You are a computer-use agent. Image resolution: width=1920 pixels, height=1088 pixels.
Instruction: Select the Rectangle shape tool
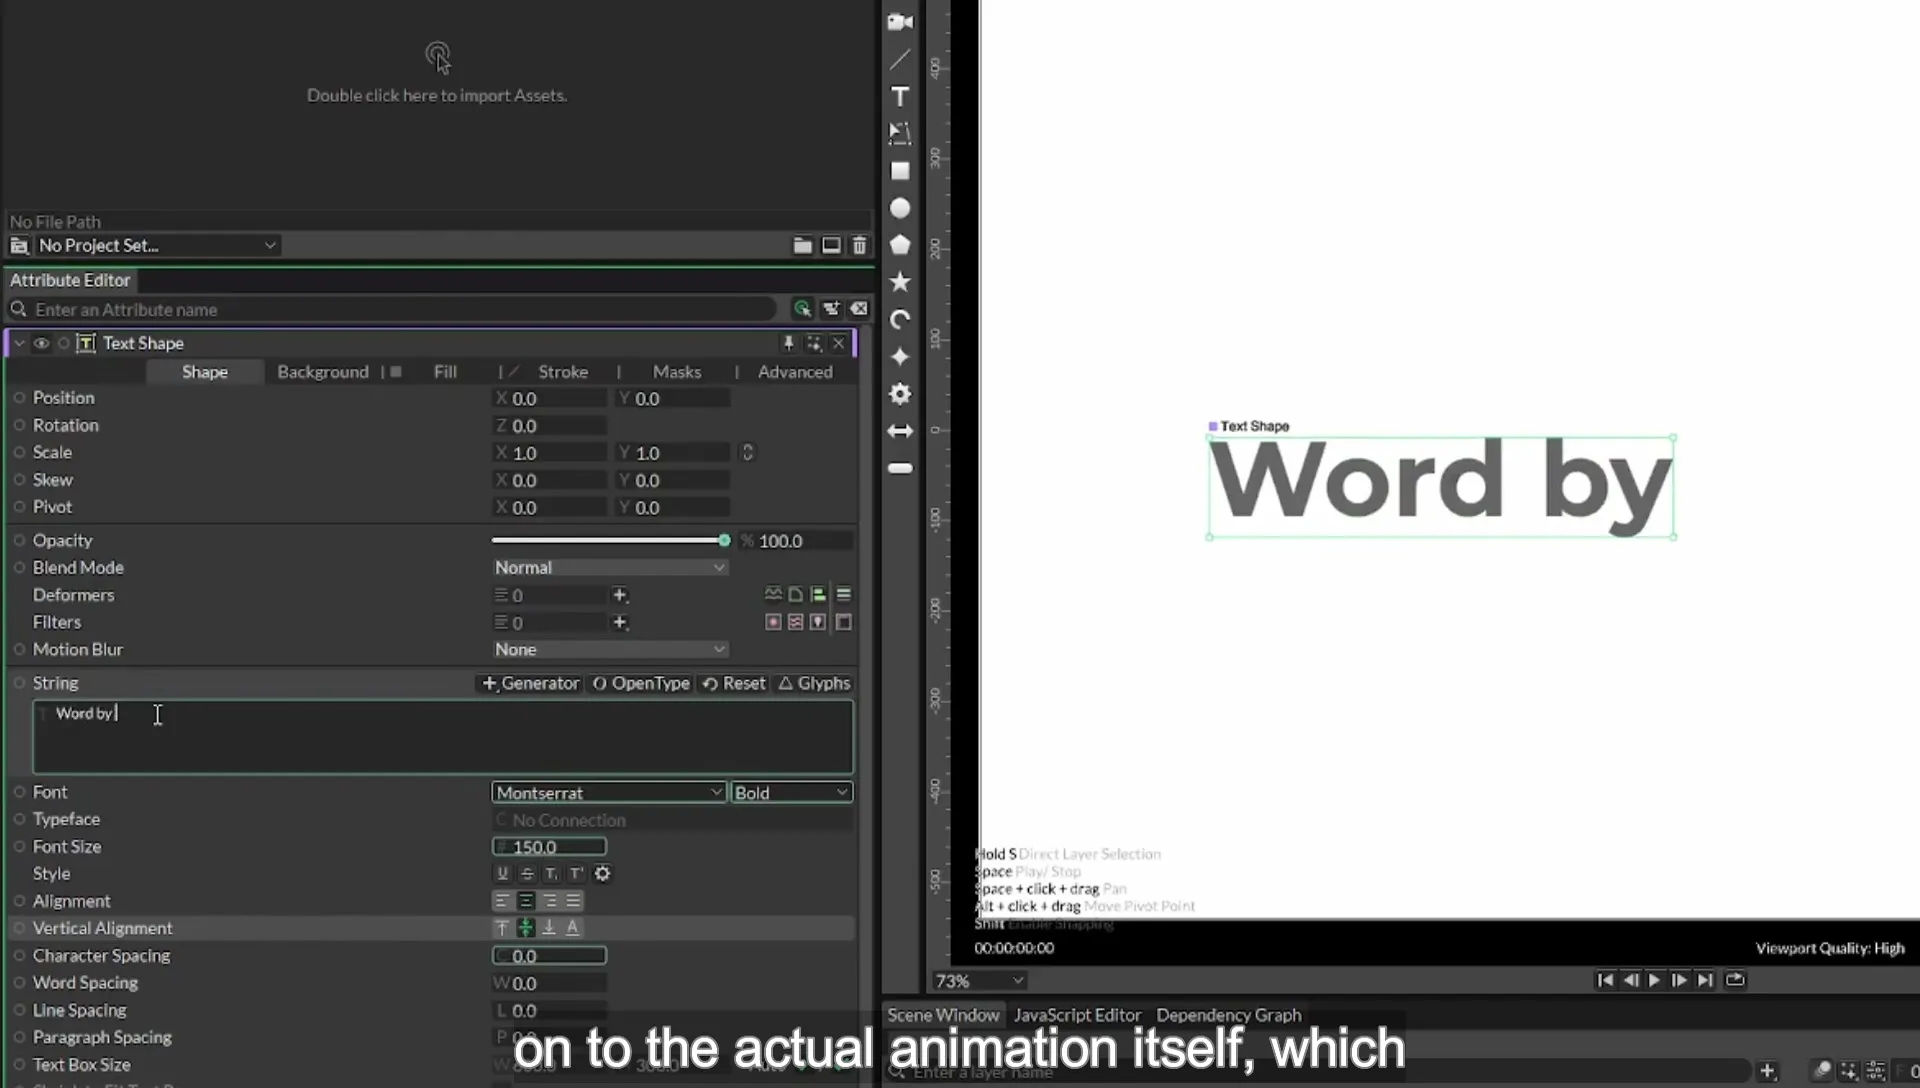coord(900,171)
